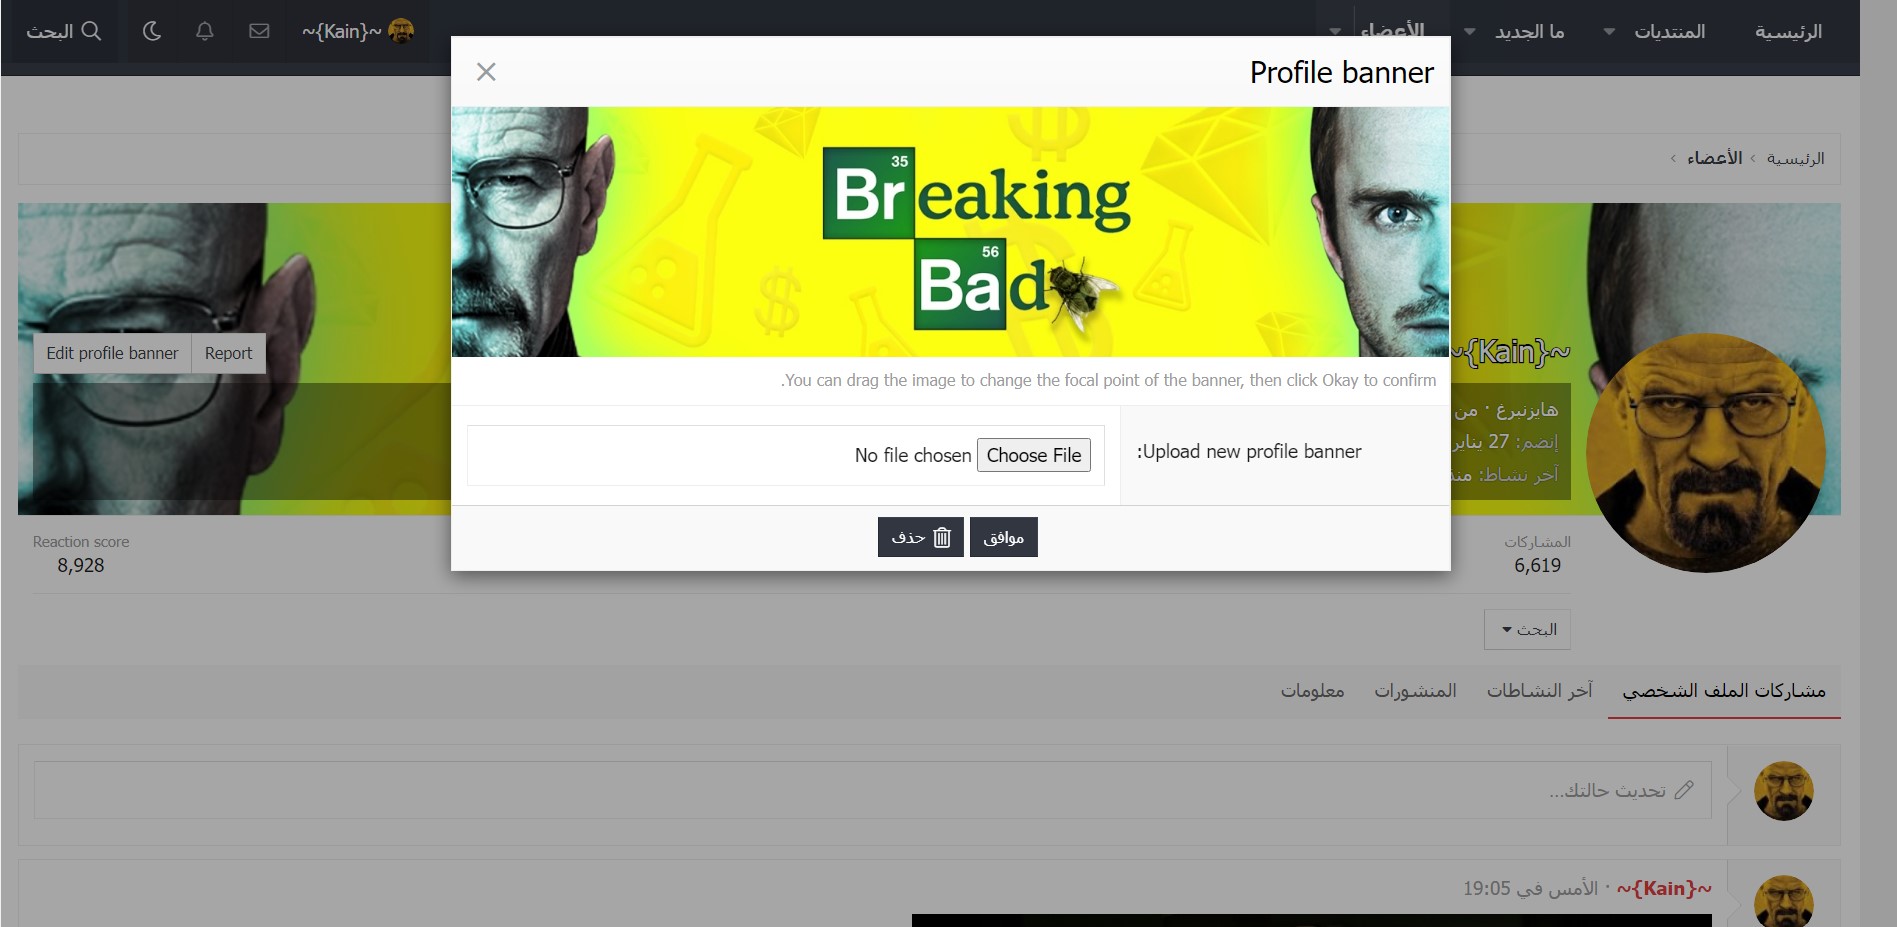Image resolution: width=1897 pixels, height=927 pixels.
Task: Click the Edit profile banner button
Action: click(112, 353)
